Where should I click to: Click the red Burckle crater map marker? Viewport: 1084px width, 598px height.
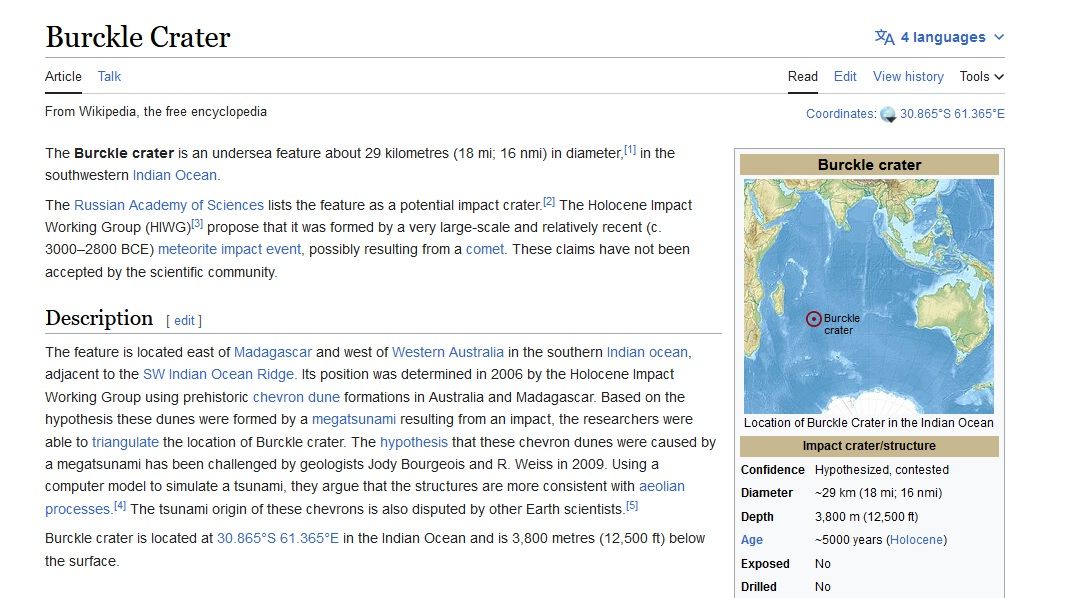tap(814, 319)
